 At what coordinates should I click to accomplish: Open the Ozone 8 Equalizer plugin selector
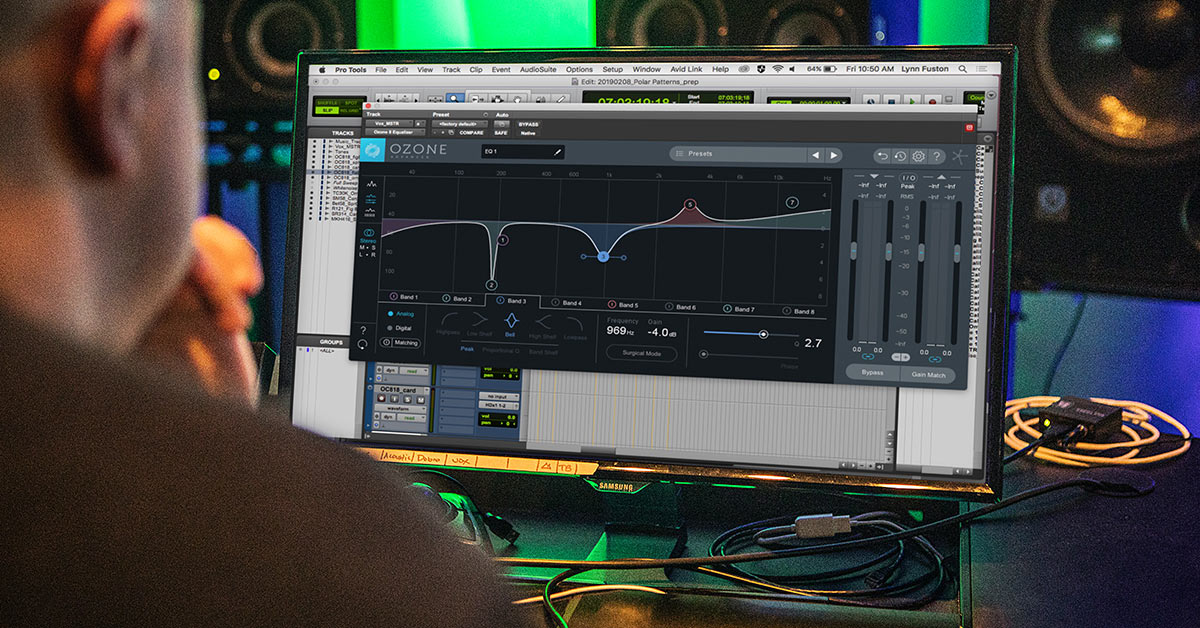pos(396,132)
